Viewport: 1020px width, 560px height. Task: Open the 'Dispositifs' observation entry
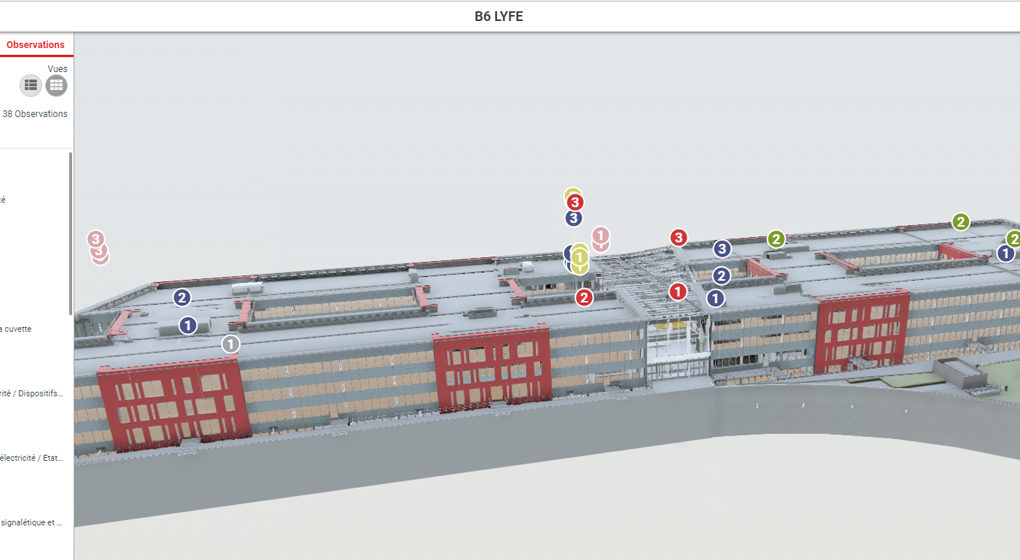[x=32, y=394]
